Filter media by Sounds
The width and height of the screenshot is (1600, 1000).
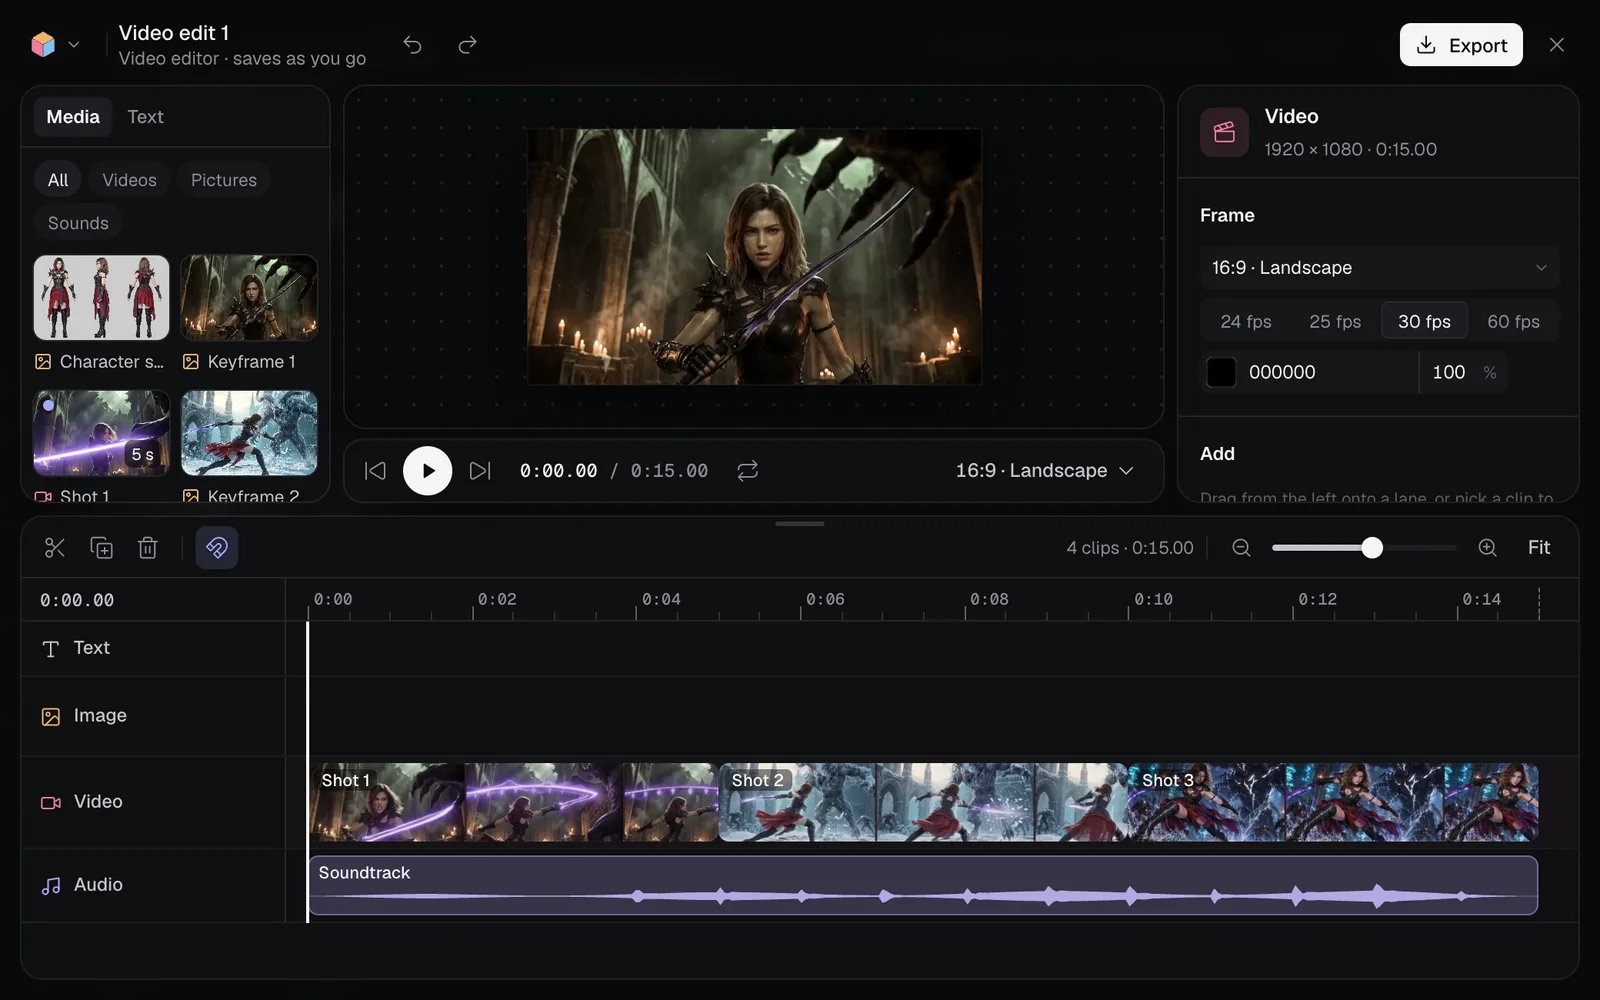[78, 223]
